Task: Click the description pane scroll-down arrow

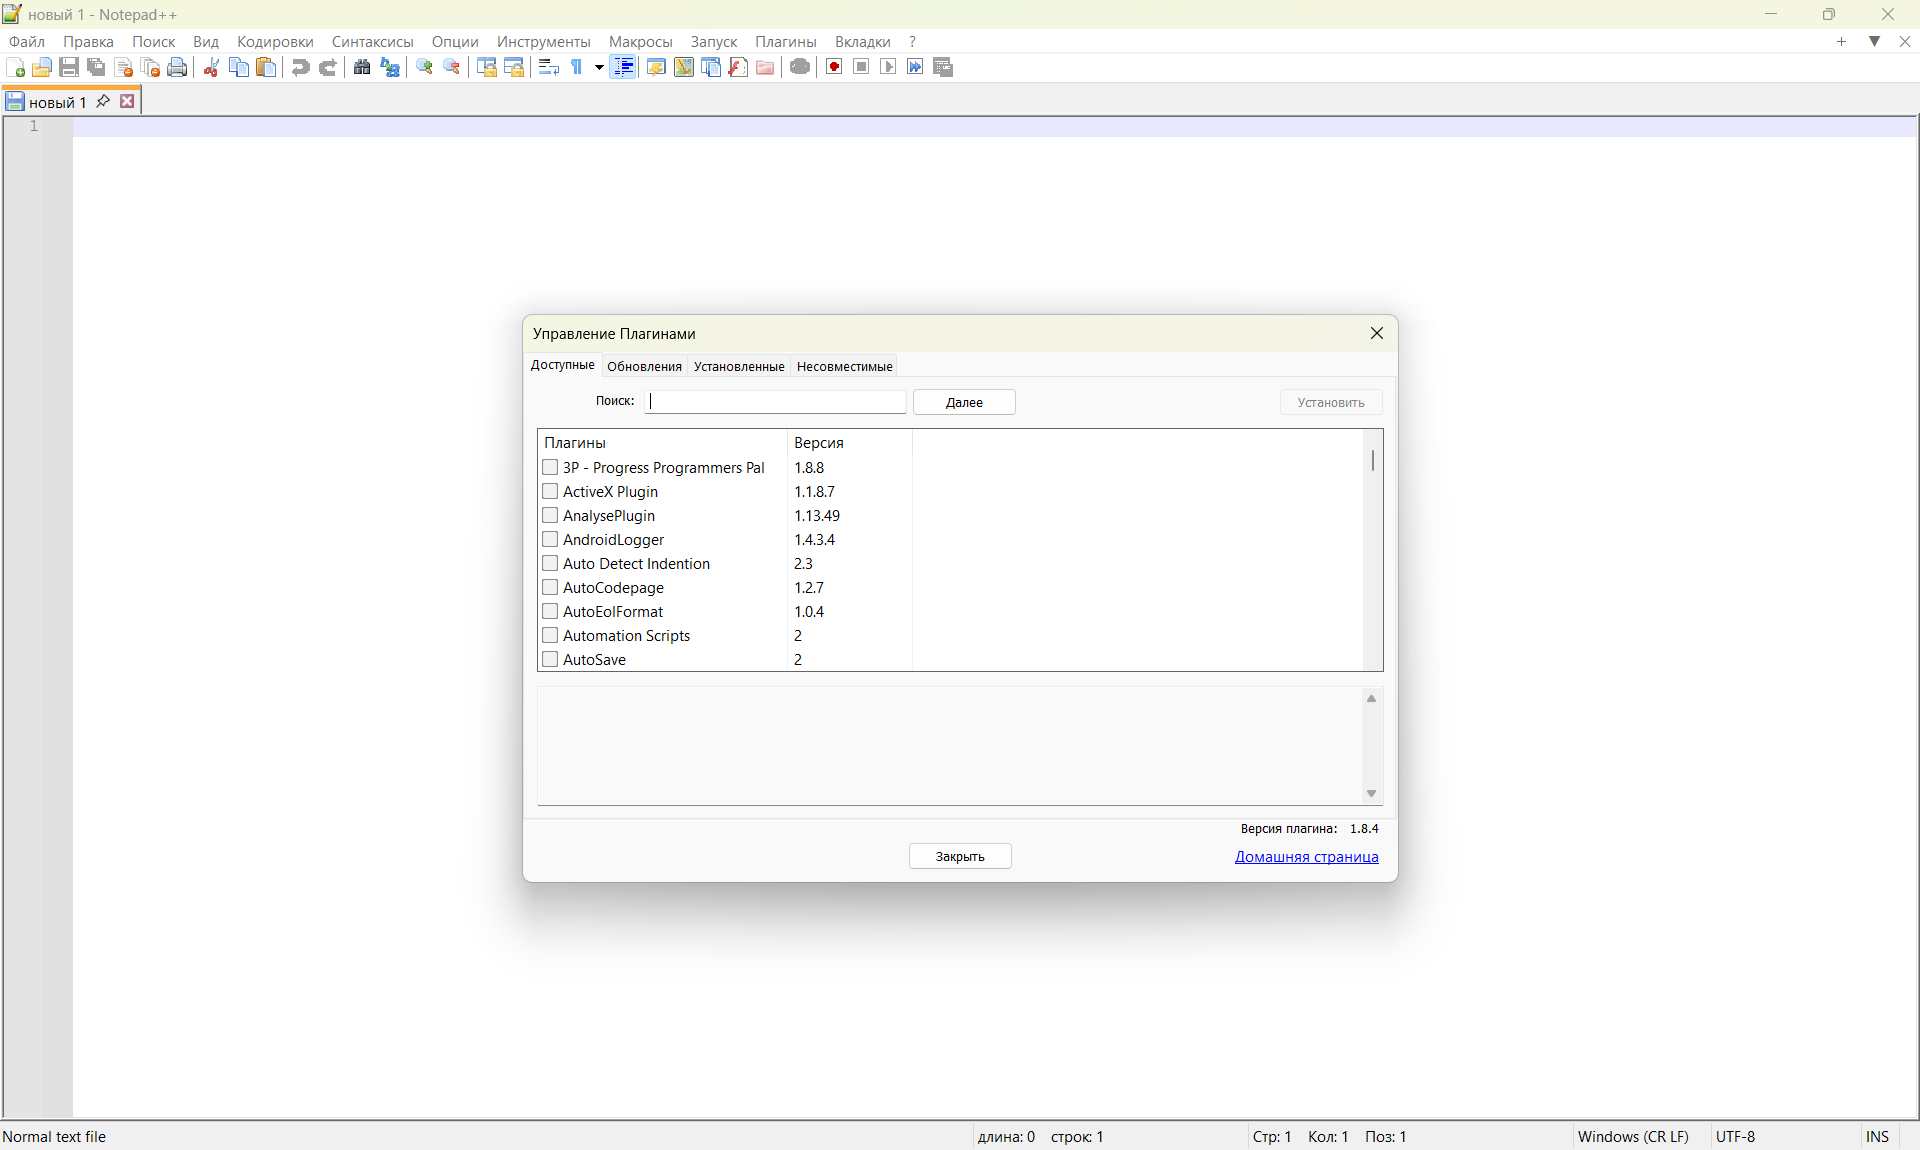Action: (x=1371, y=793)
